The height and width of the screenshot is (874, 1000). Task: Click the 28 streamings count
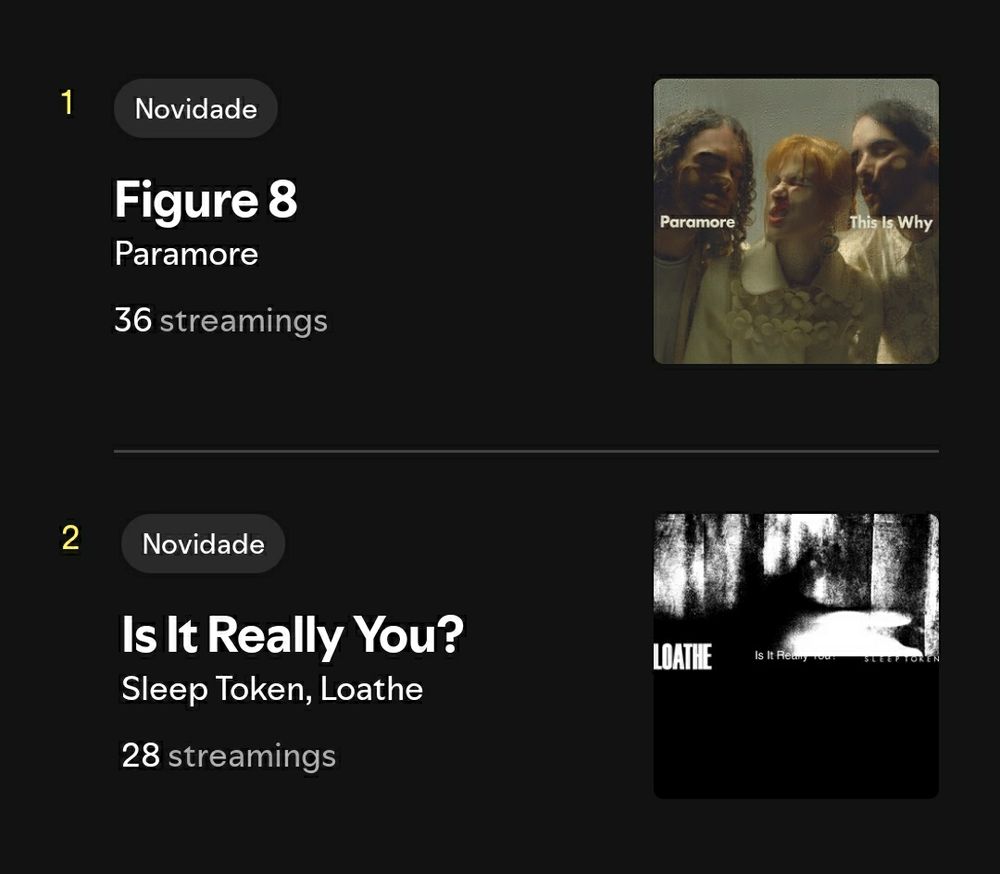pyautogui.click(x=228, y=755)
